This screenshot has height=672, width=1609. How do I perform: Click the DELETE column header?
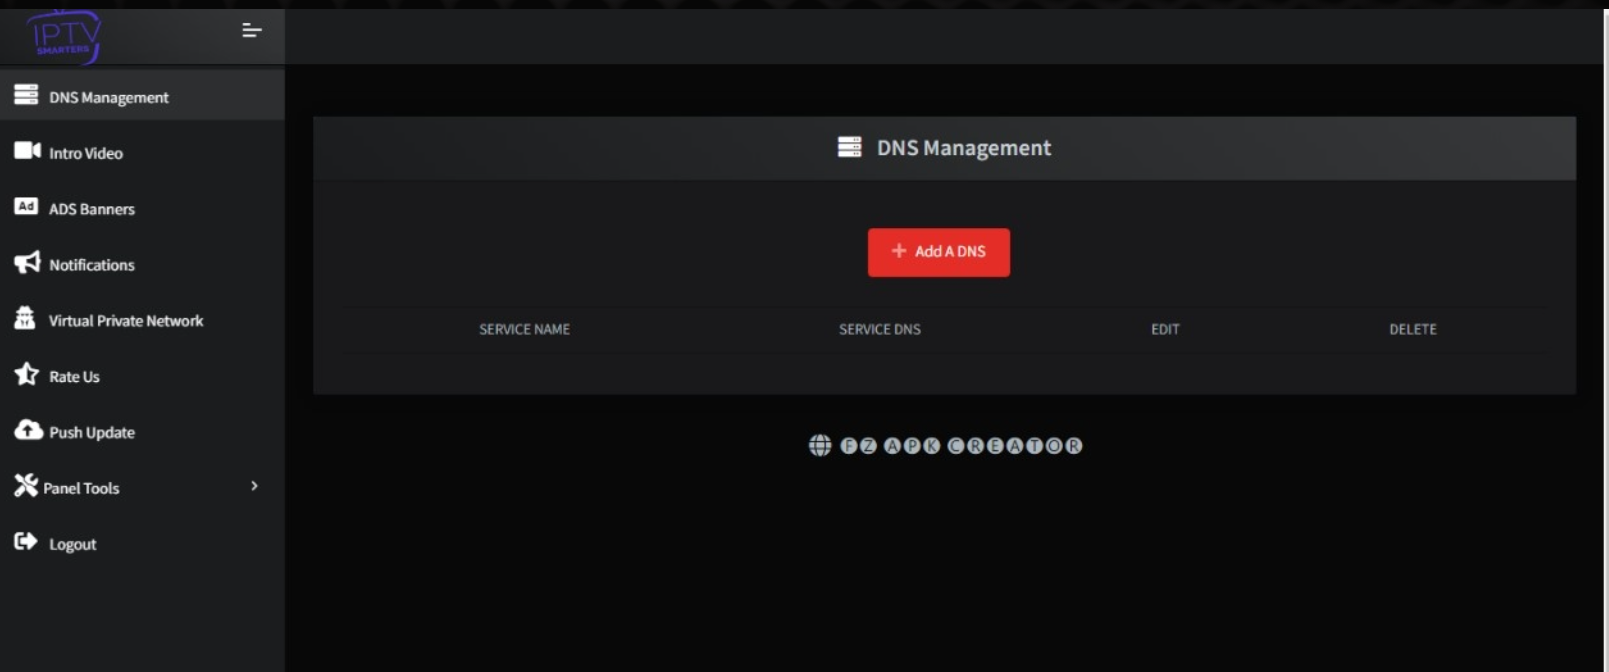tap(1412, 329)
